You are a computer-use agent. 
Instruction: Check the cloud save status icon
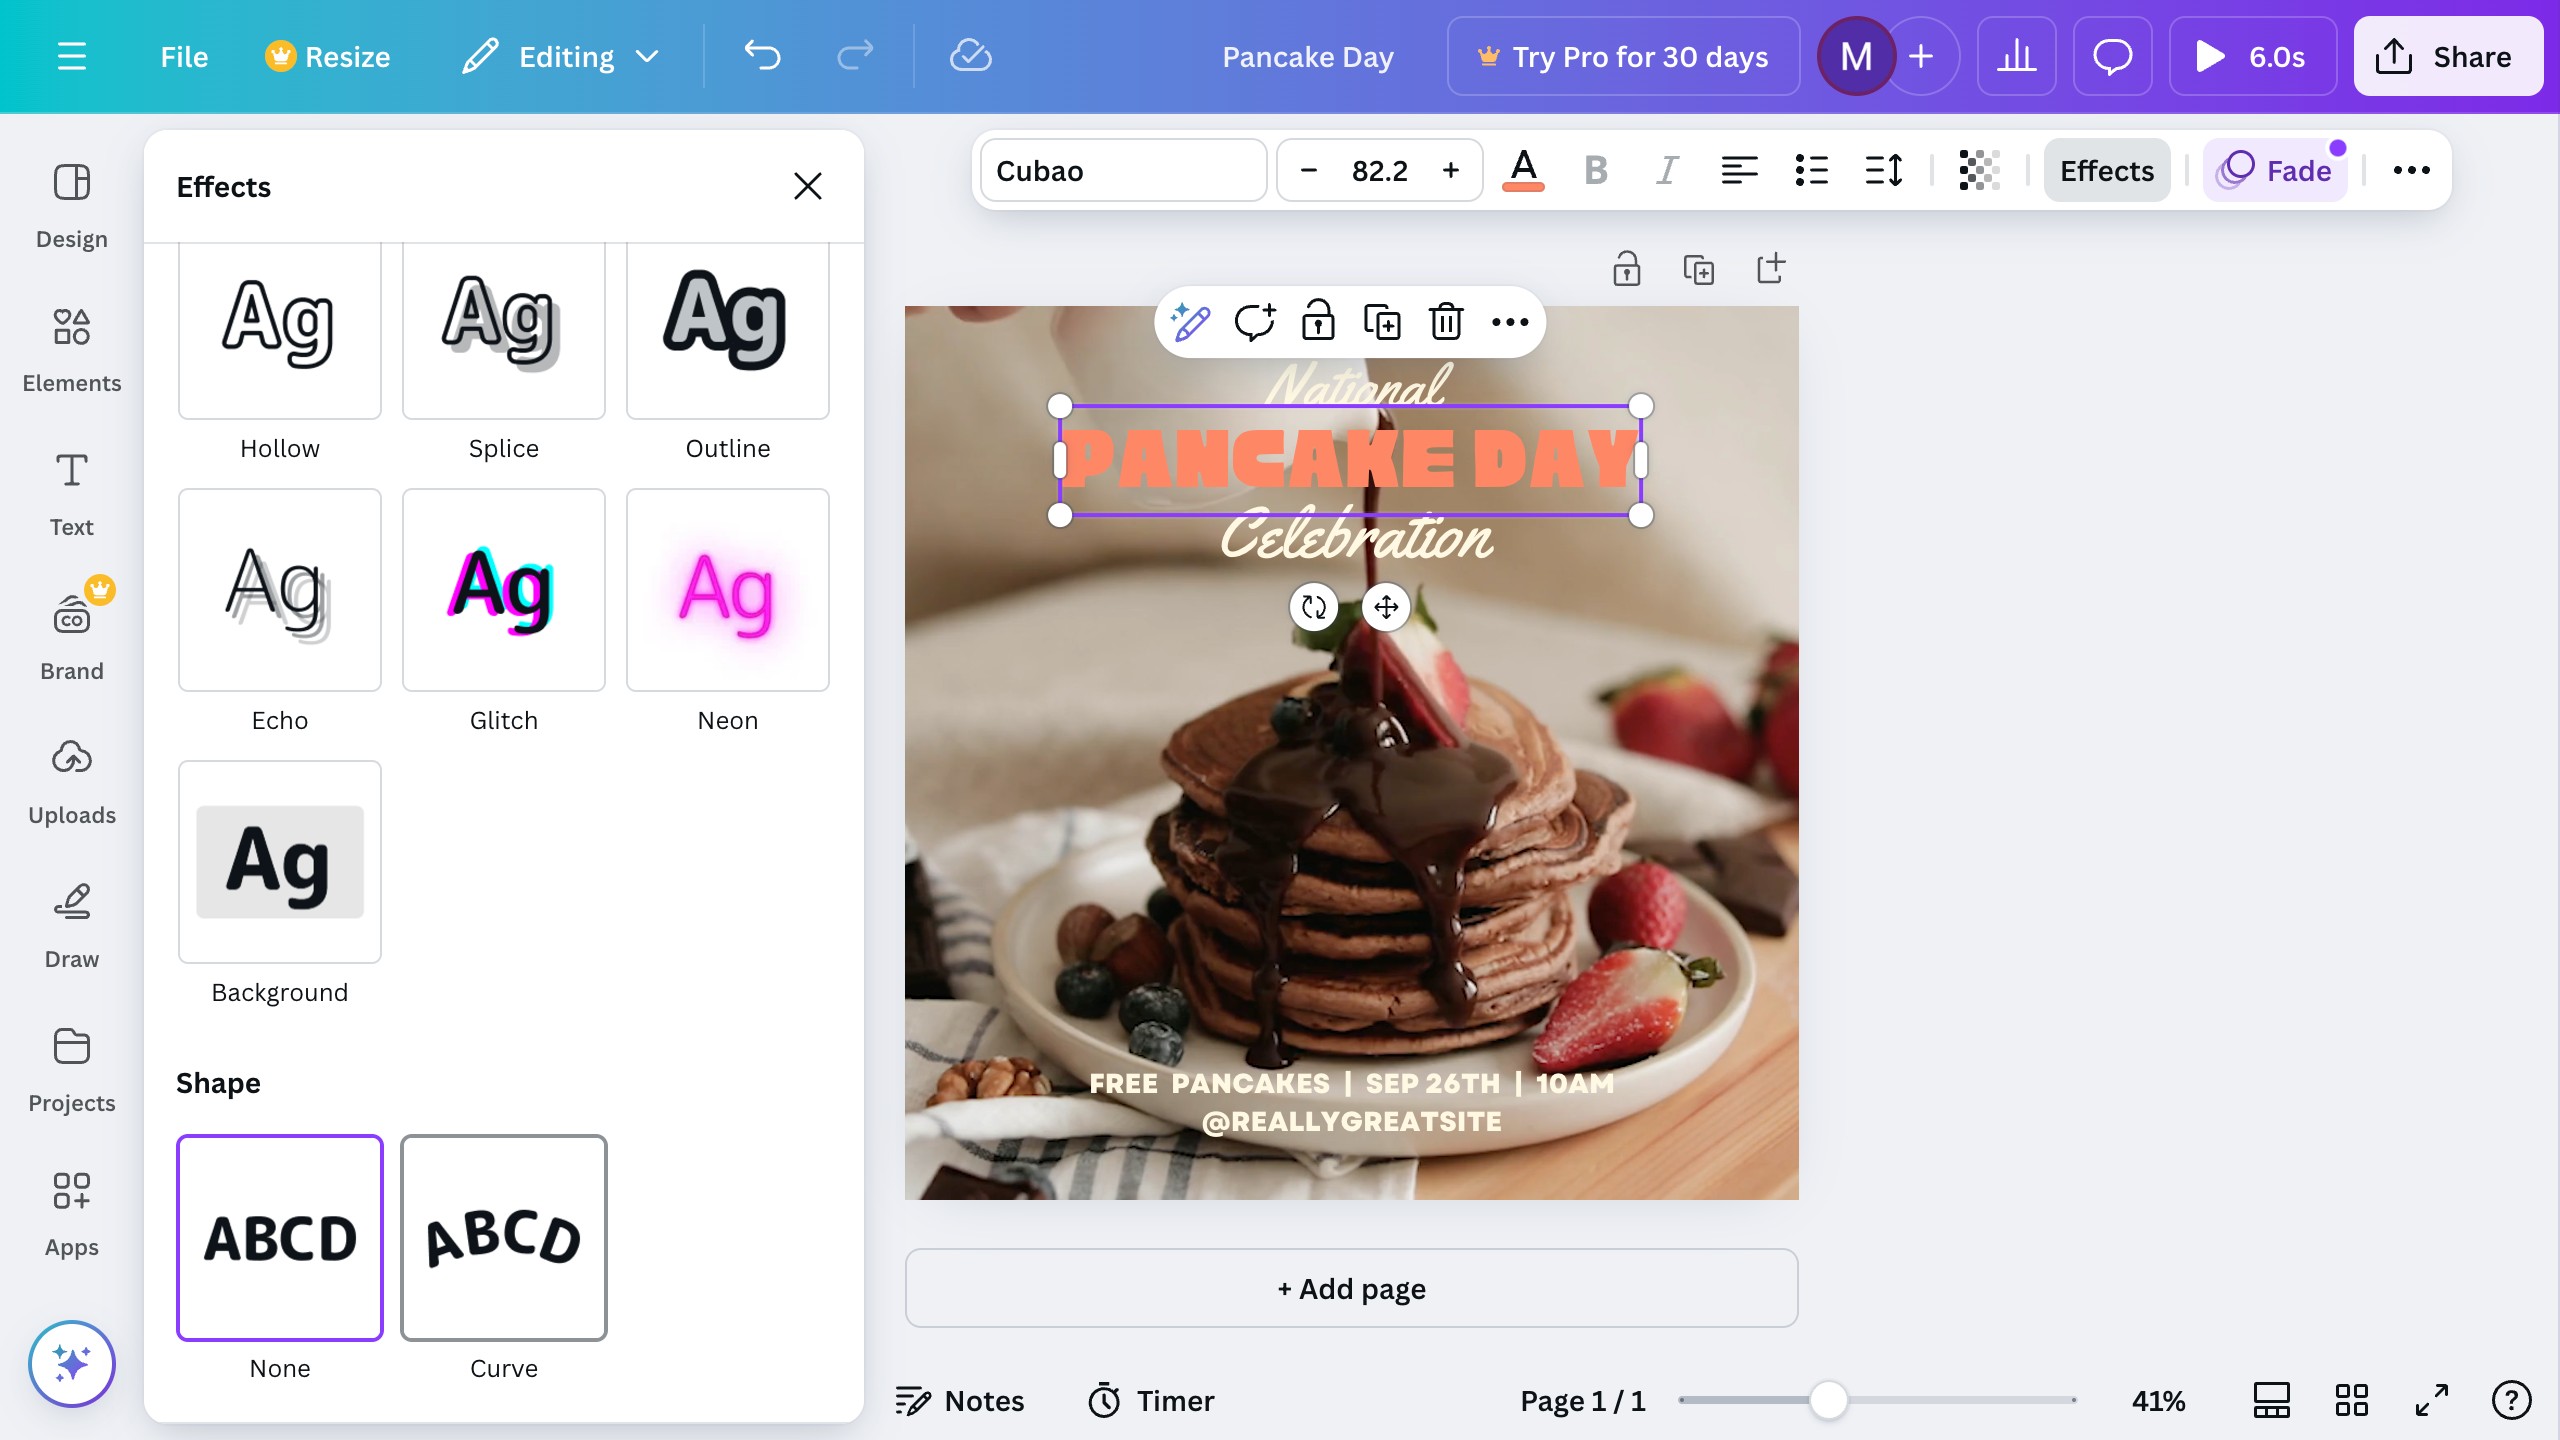click(970, 57)
